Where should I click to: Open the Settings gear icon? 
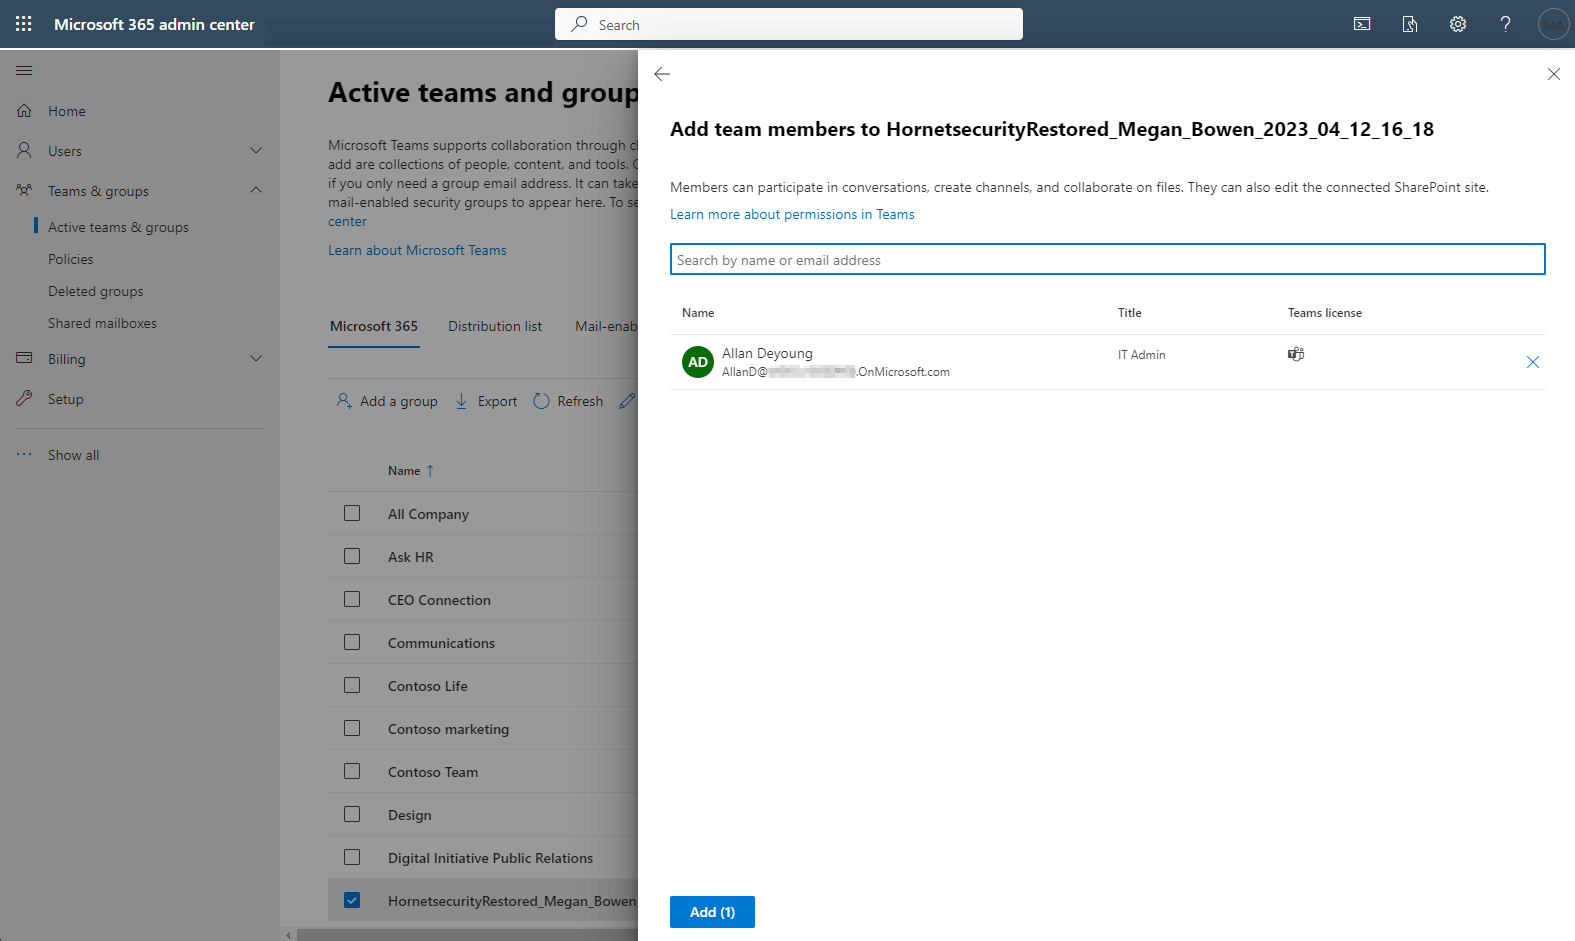[1458, 24]
